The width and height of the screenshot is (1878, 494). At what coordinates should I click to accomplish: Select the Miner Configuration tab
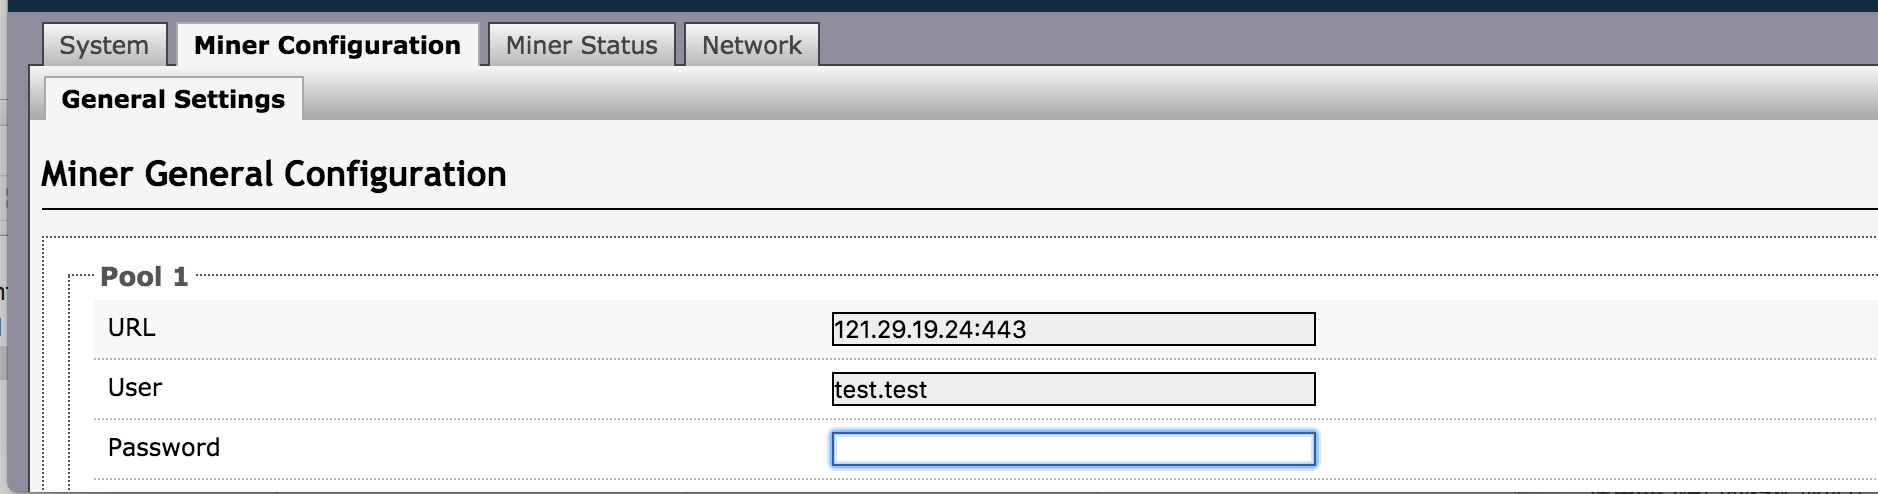pyautogui.click(x=327, y=45)
